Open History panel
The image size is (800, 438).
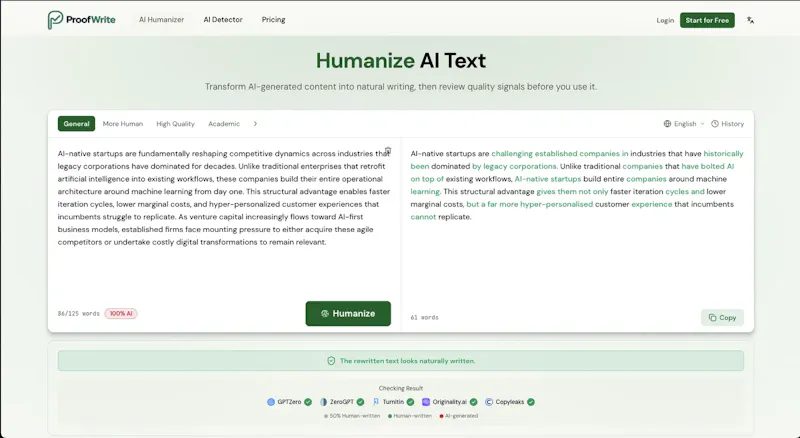pos(728,124)
